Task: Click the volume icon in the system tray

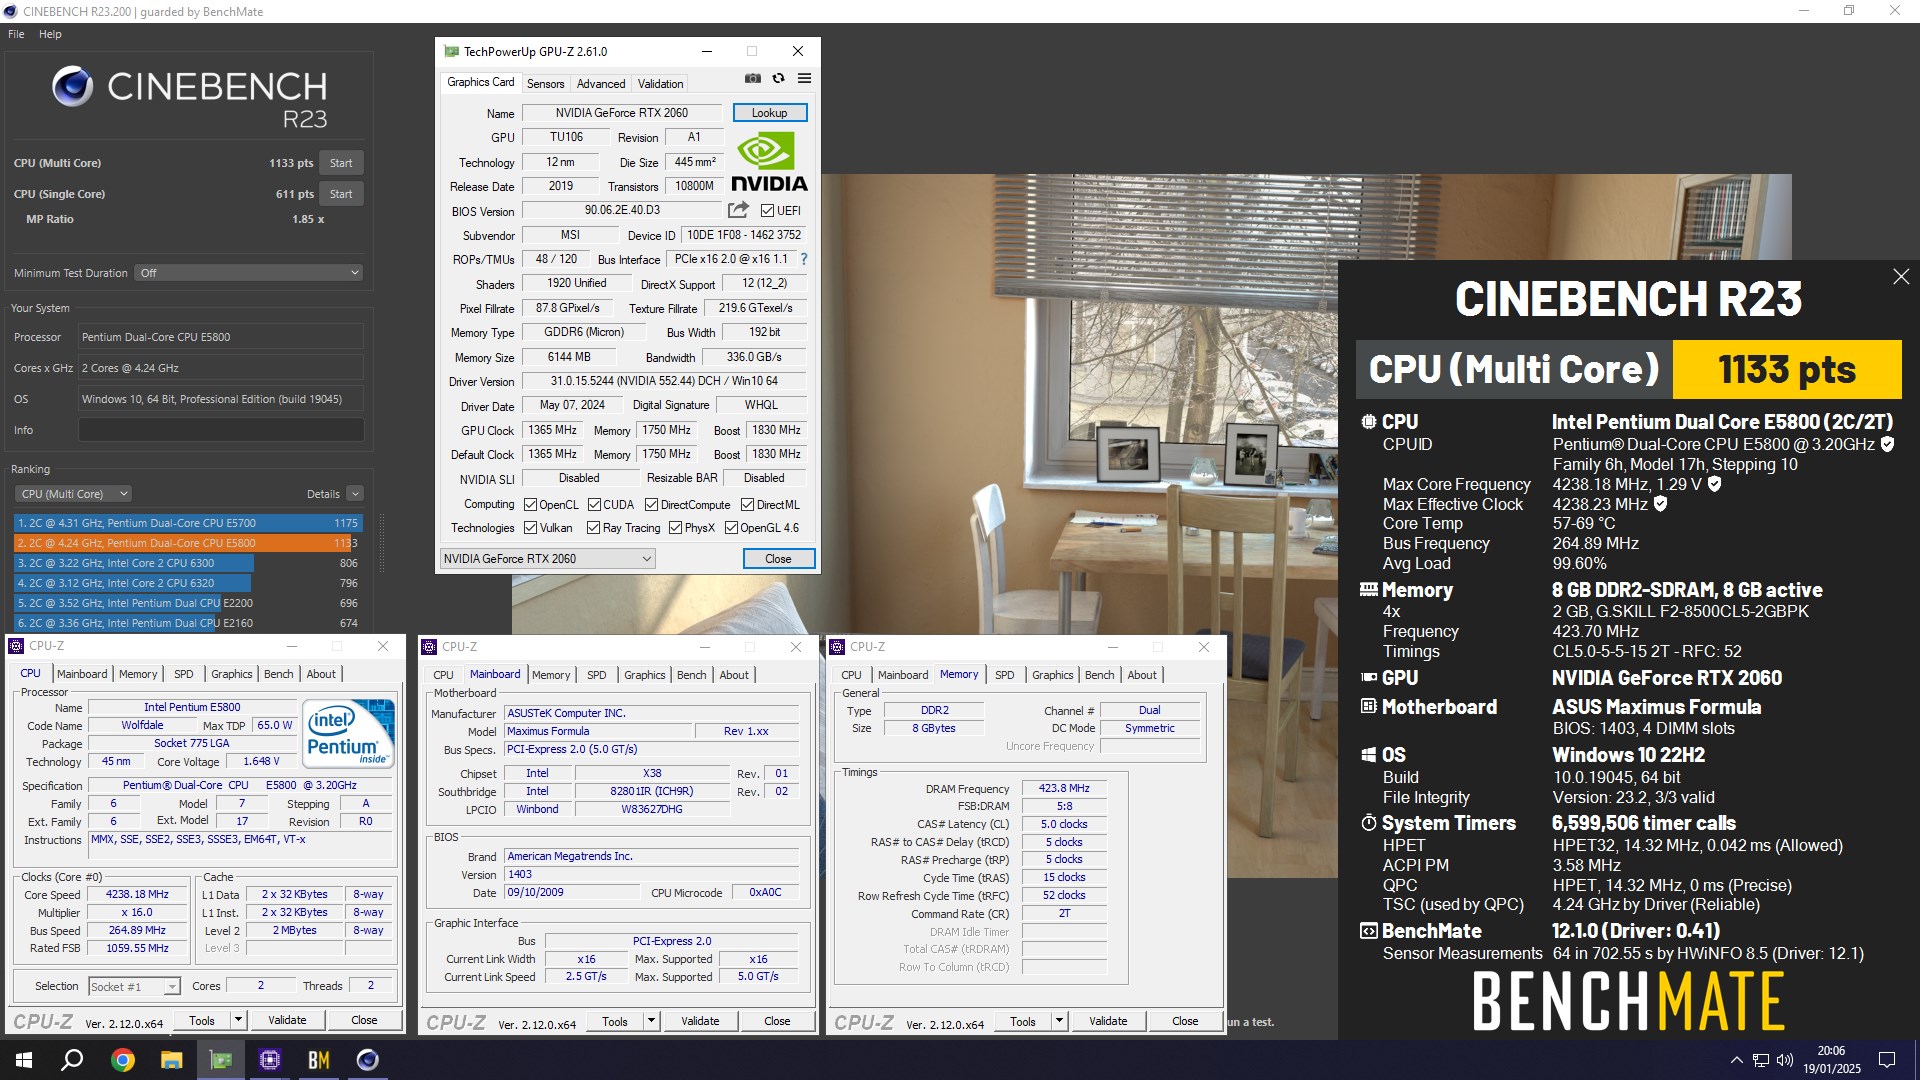Action: coord(1785,1060)
